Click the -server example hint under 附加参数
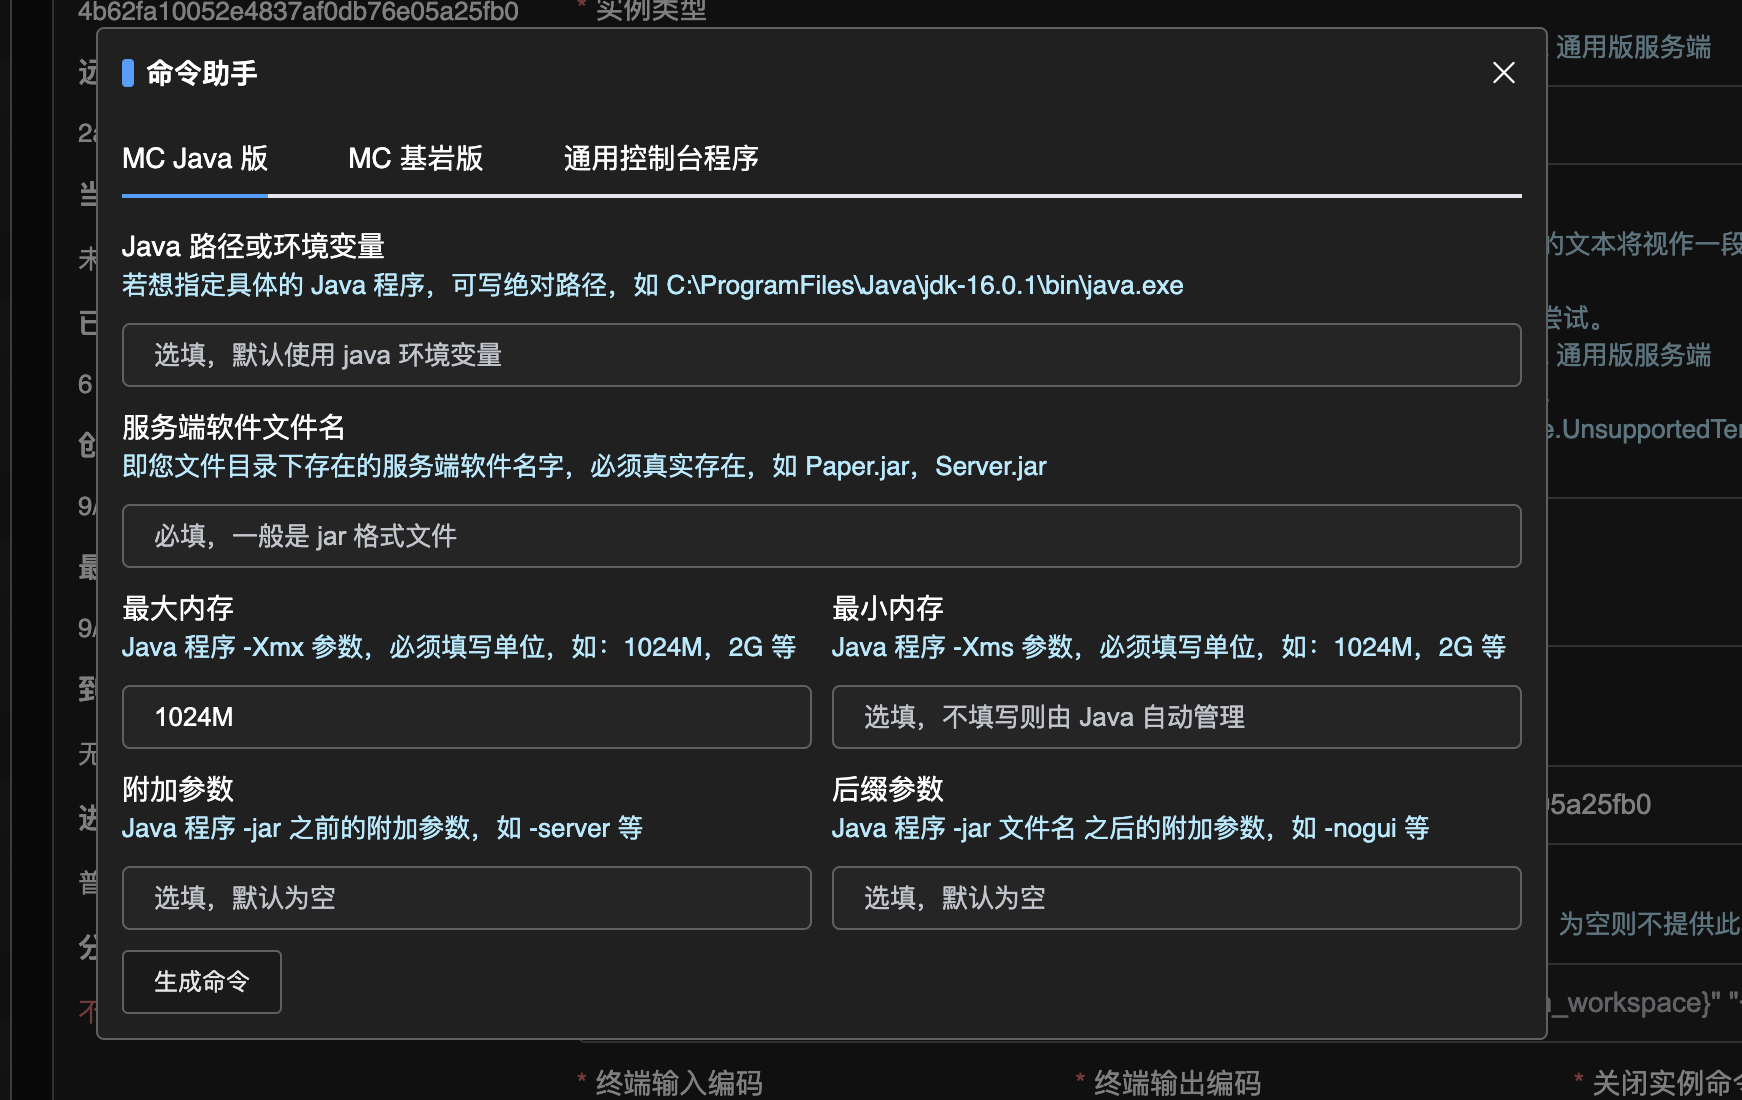This screenshot has height=1100, width=1742. click(382, 829)
